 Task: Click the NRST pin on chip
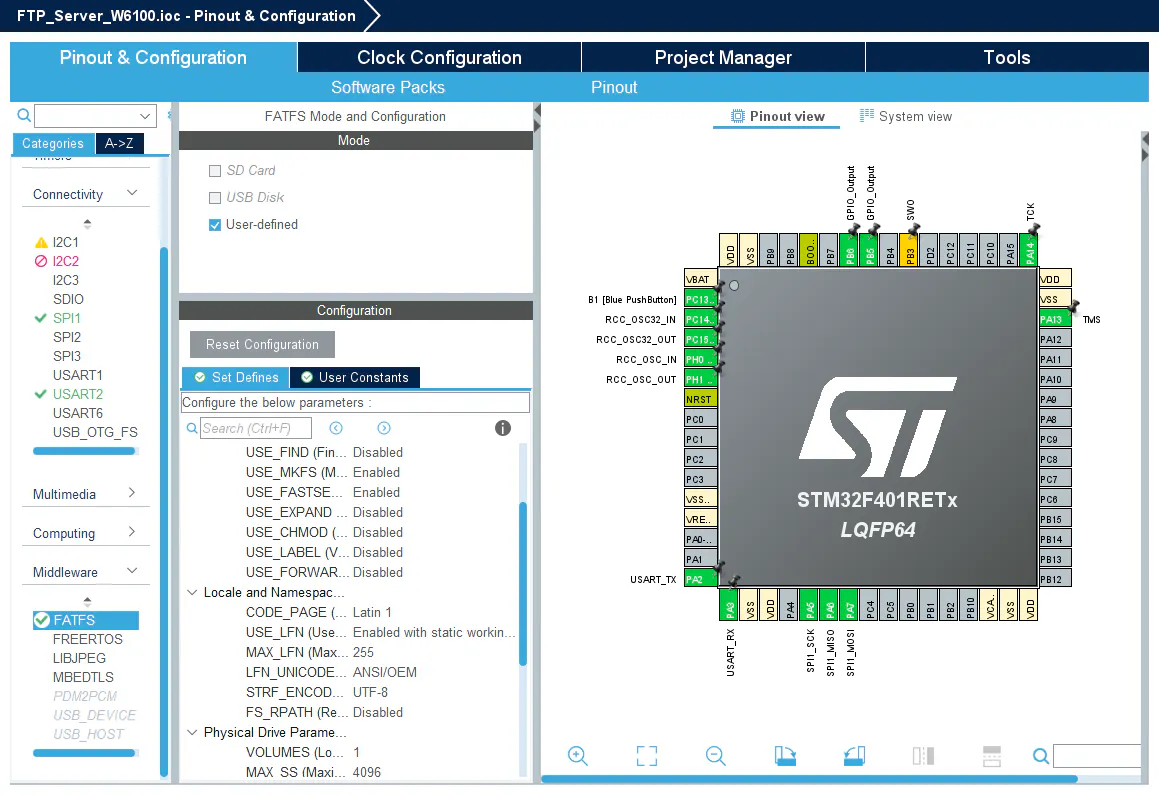(700, 399)
